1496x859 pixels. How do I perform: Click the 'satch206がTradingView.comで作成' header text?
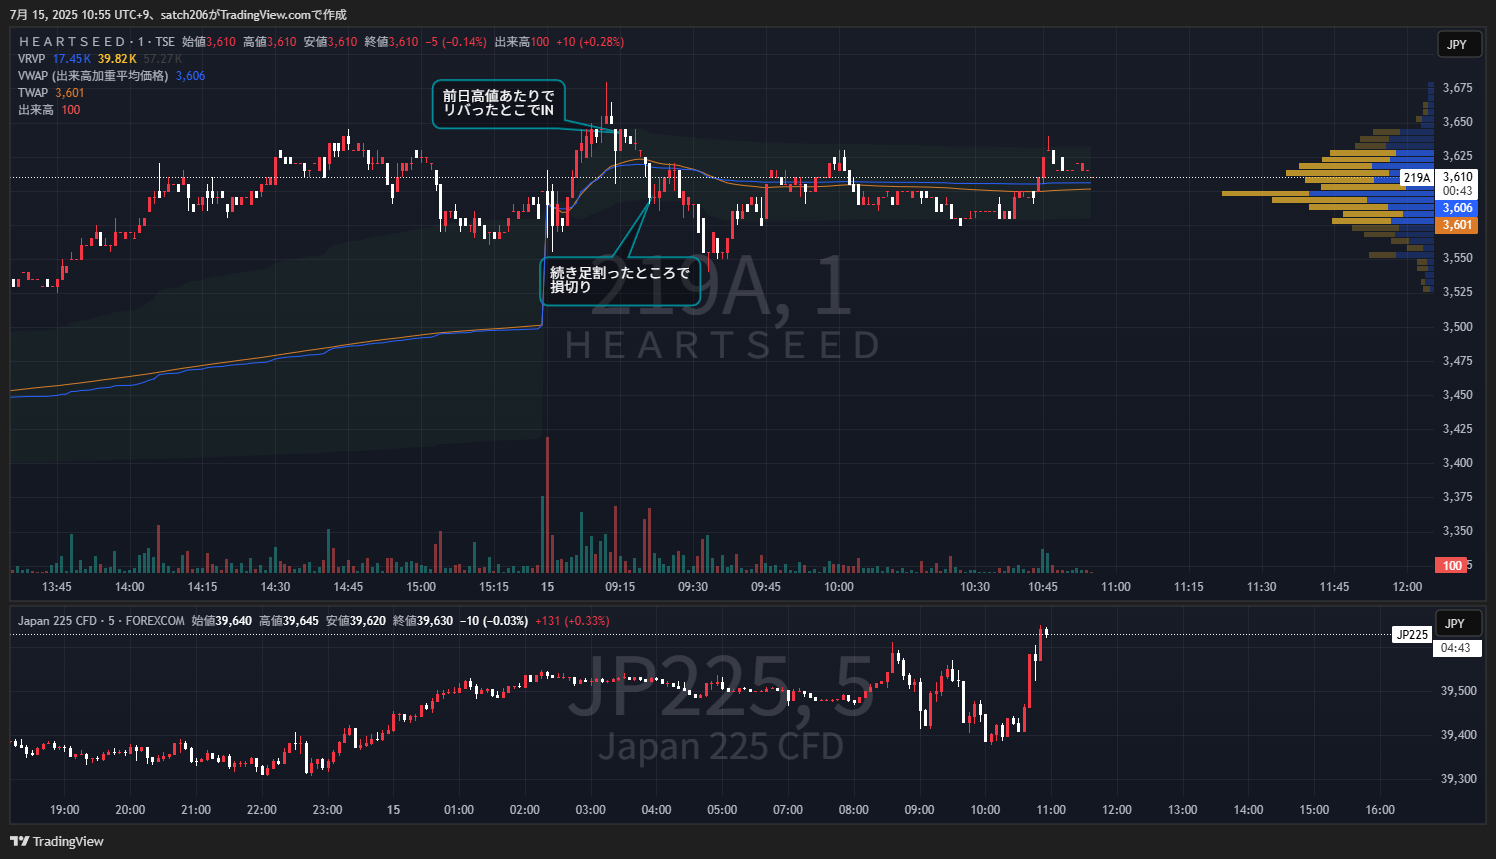[x=254, y=15]
